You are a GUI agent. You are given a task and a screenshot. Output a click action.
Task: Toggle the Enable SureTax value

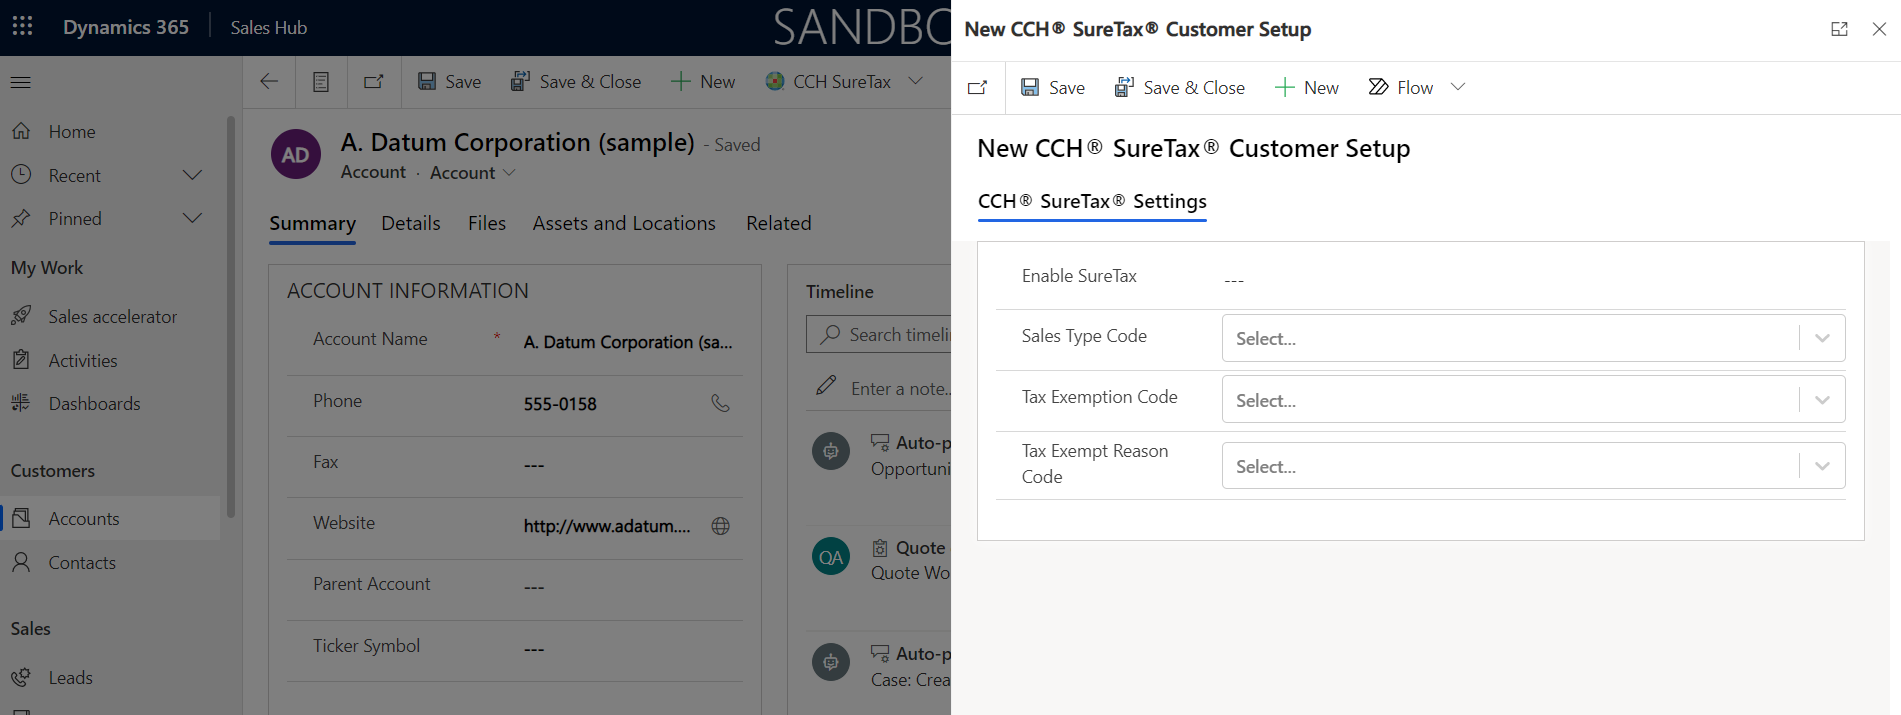tap(1234, 280)
